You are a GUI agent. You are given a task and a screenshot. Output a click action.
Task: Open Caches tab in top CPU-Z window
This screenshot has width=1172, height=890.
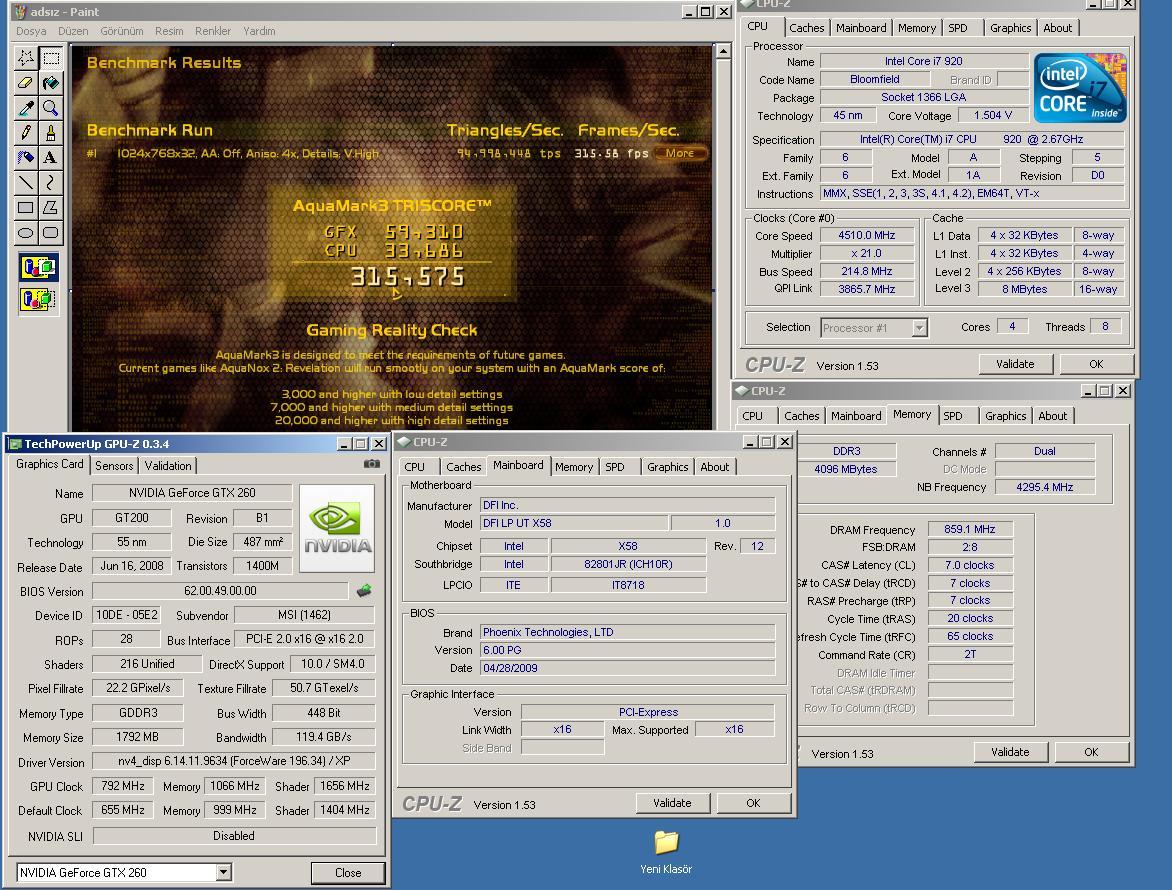(806, 28)
